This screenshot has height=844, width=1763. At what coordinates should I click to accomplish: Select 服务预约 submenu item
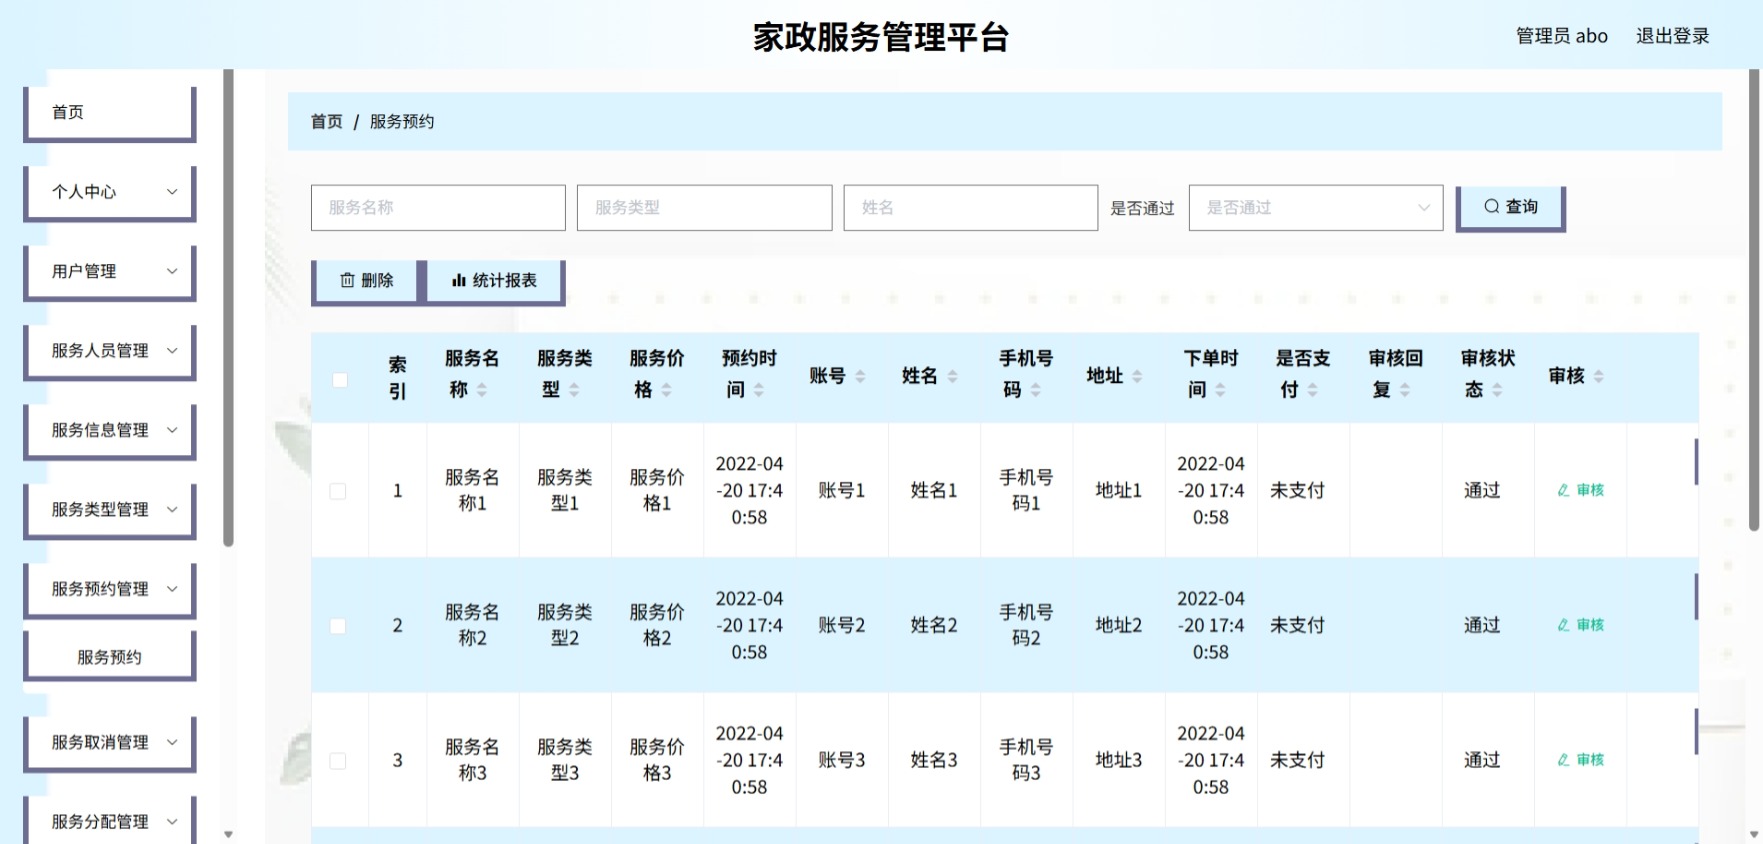pos(110,657)
